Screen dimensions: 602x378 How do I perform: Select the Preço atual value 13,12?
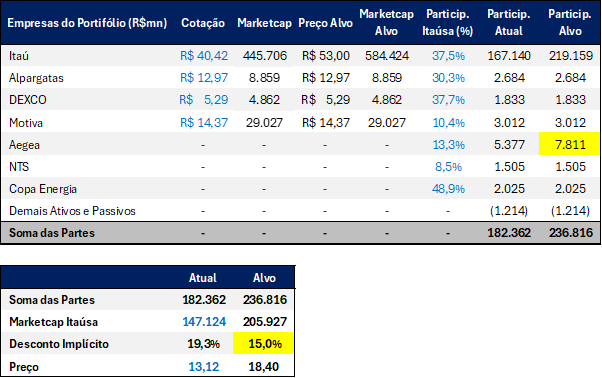click(x=204, y=366)
